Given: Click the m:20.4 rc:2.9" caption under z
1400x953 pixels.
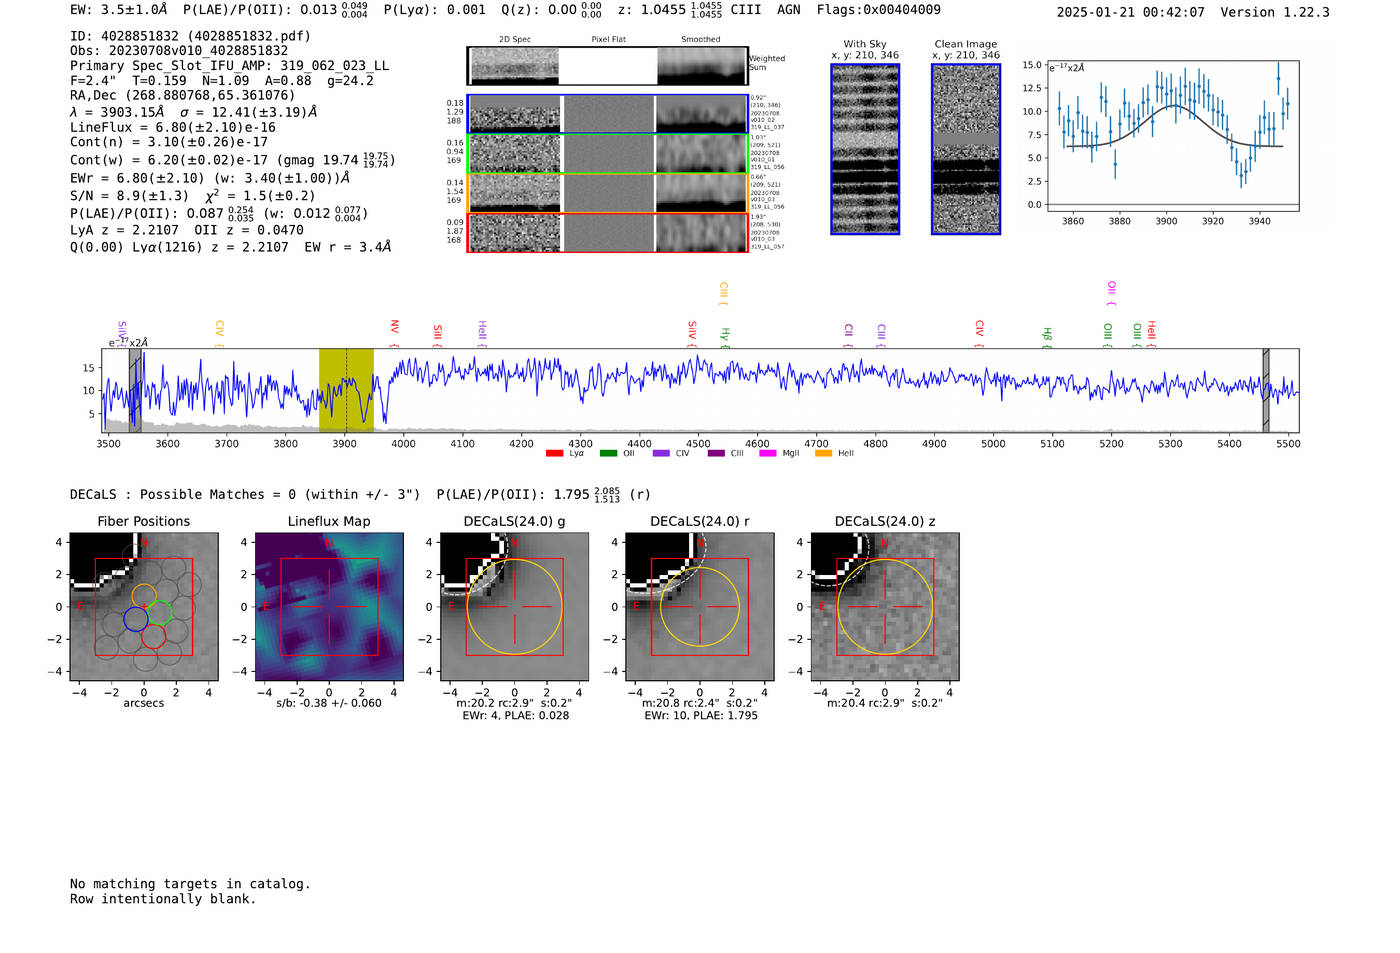Looking at the screenshot, I should [884, 703].
